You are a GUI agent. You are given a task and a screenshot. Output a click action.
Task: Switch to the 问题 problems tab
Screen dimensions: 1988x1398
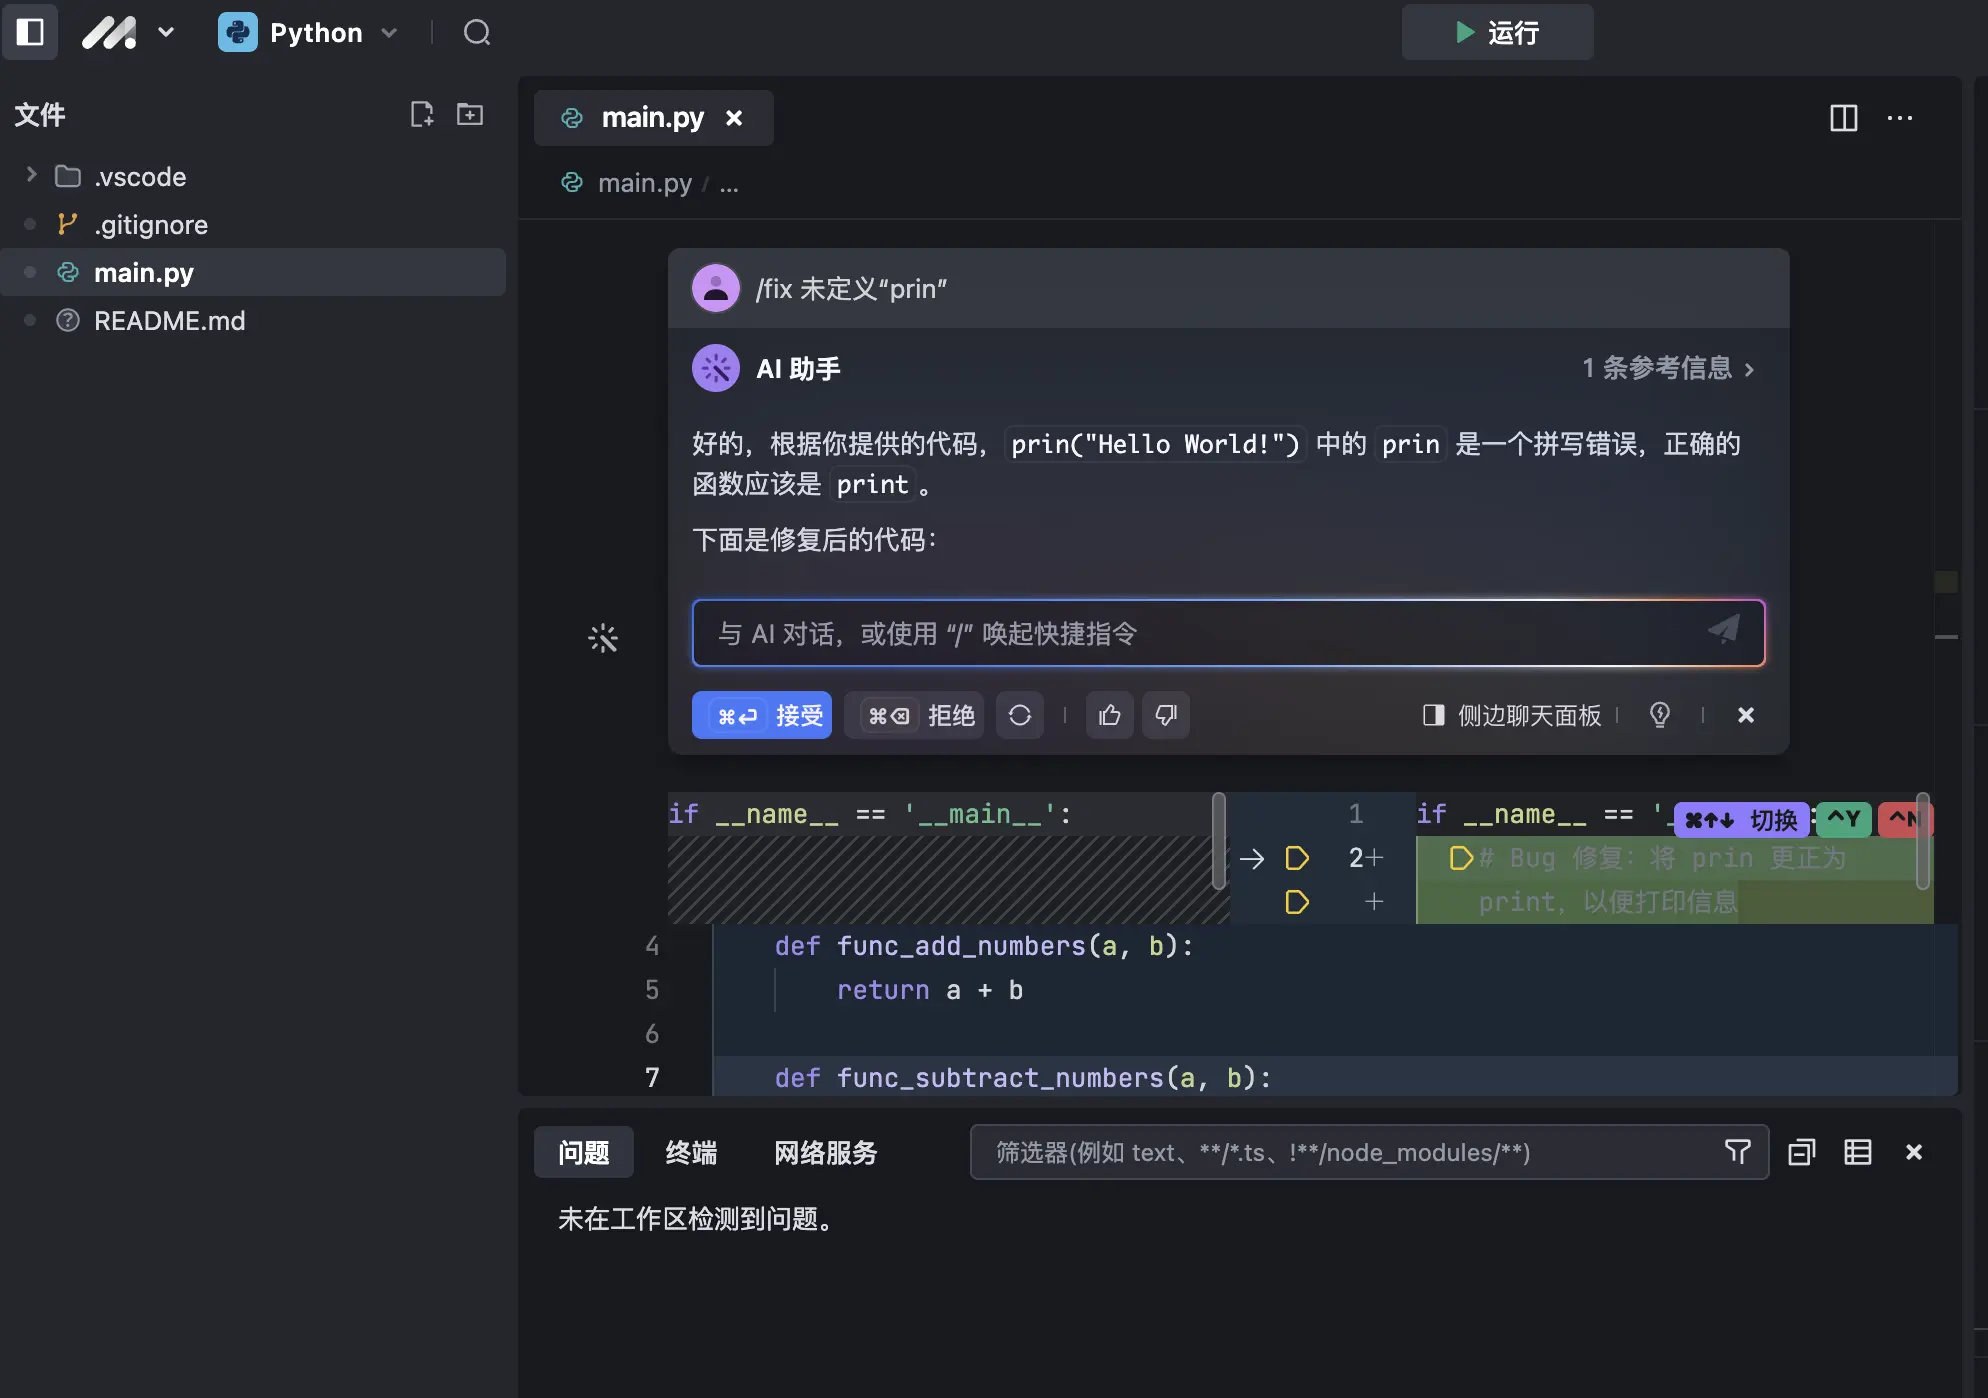click(584, 1152)
